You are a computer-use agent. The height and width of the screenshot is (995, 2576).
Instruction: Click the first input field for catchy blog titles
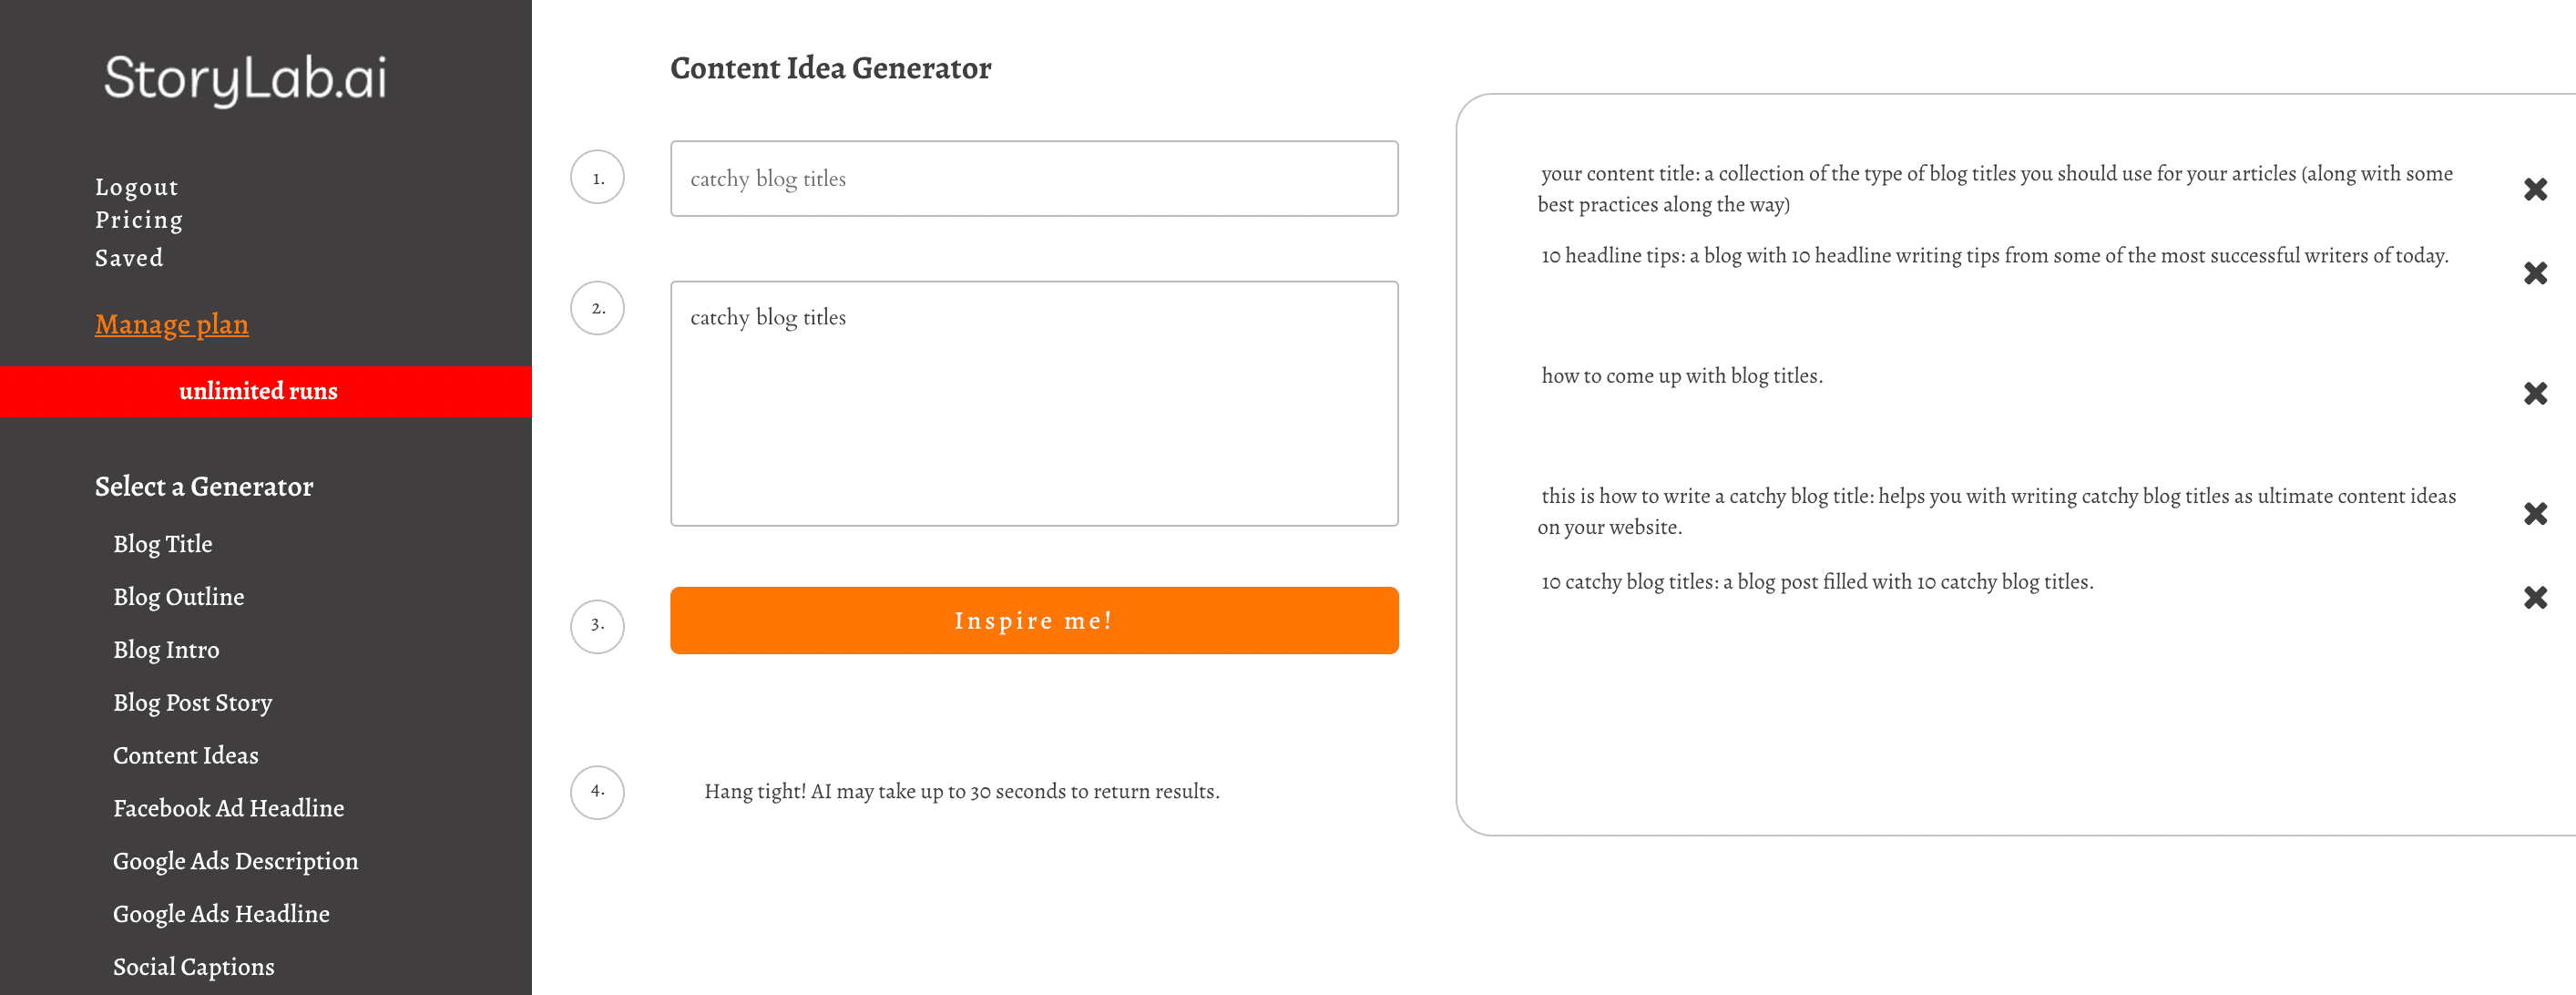coord(1033,178)
